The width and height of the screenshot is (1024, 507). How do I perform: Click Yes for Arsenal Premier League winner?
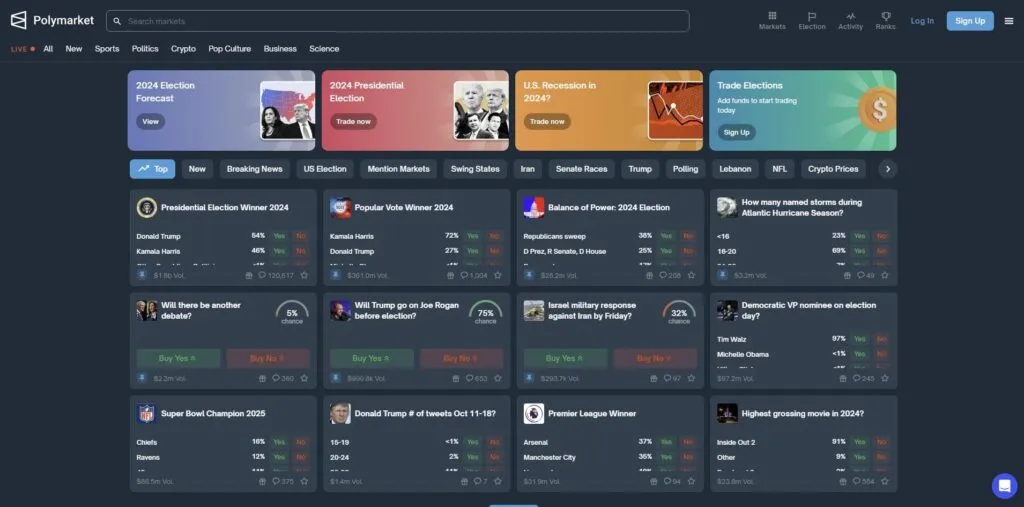[x=666, y=442]
